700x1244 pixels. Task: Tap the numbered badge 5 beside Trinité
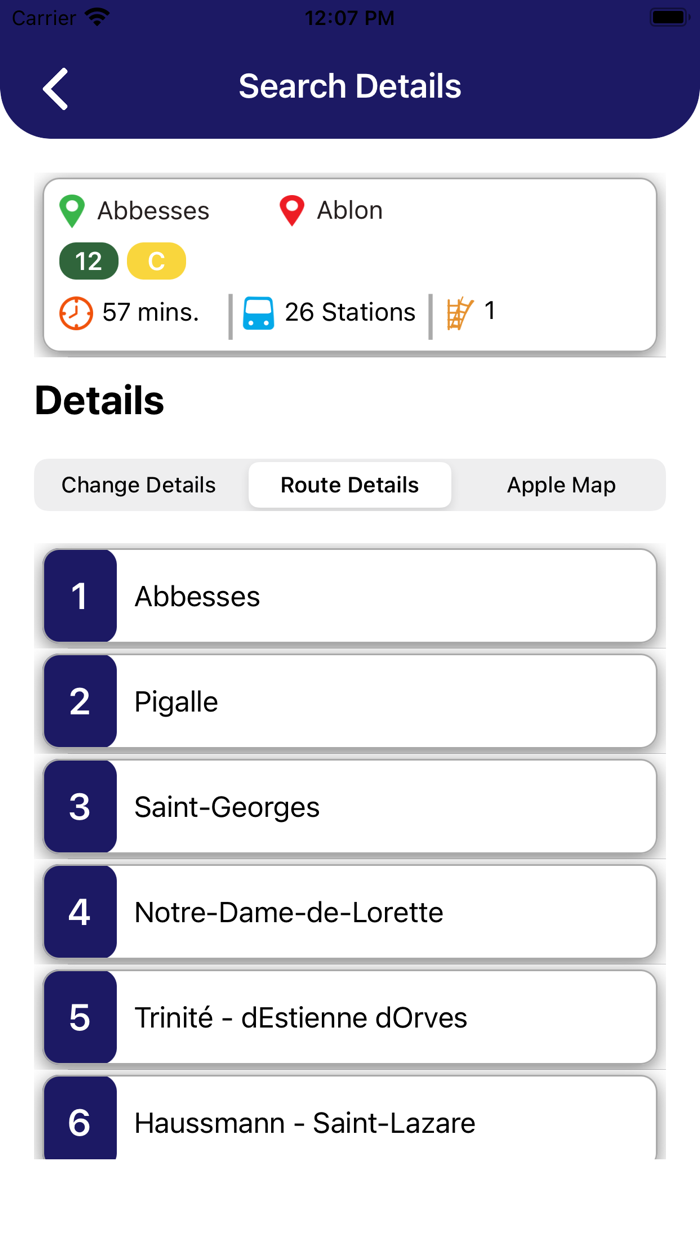click(79, 1017)
